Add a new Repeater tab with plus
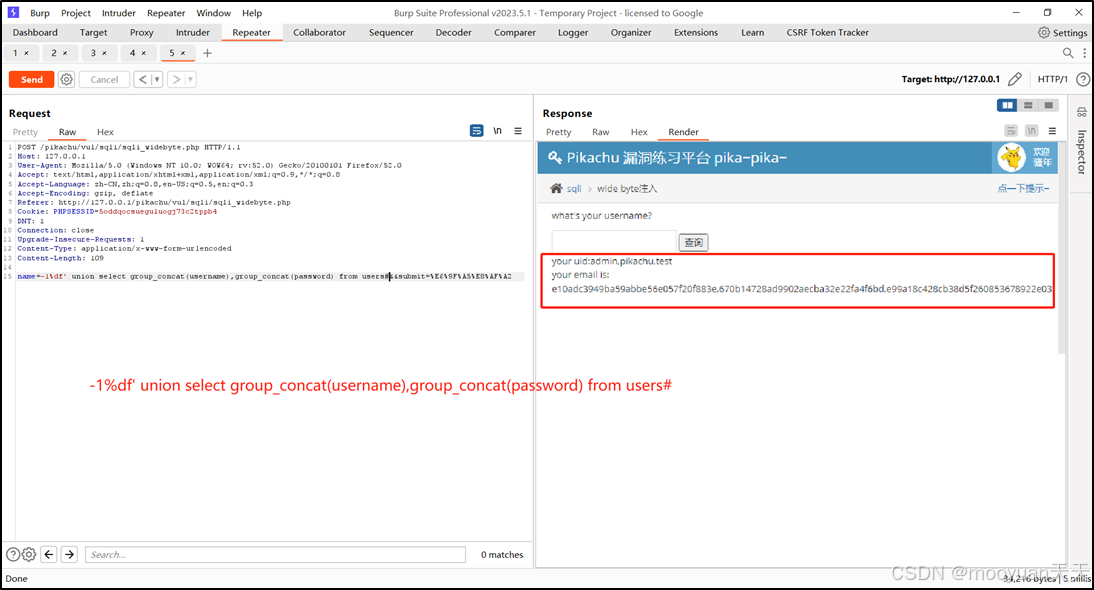This screenshot has width=1094, height=590. 207,53
